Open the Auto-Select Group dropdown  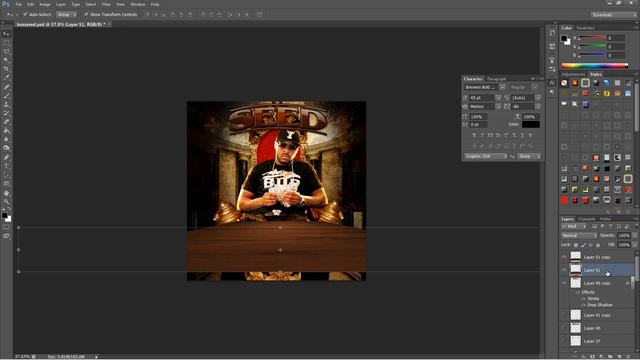(x=66, y=14)
